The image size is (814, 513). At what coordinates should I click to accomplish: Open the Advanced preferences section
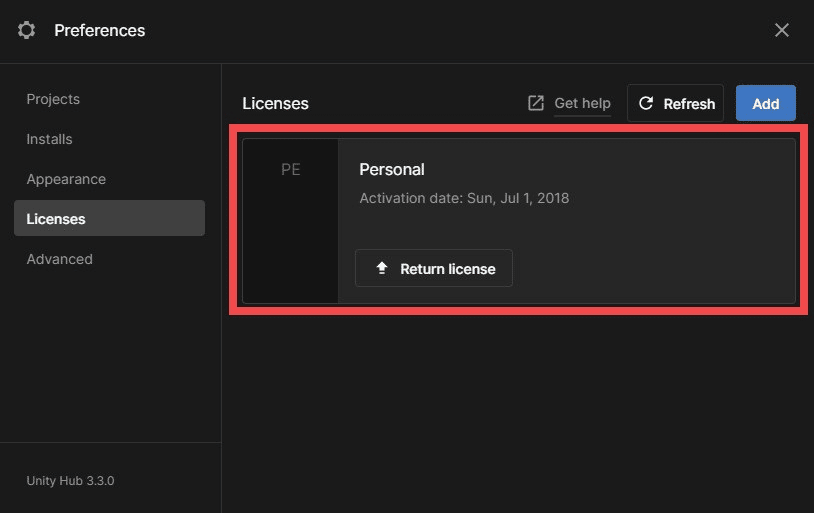(x=59, y=259)
